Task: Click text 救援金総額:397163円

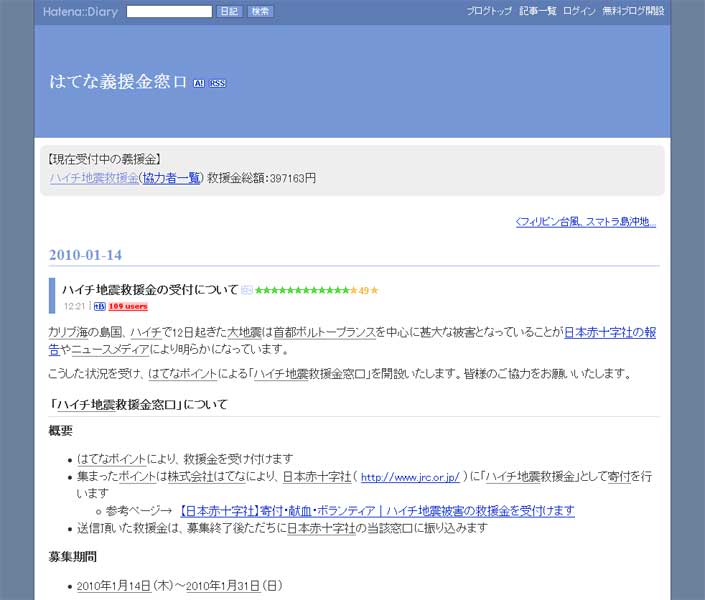Action: 261,178
